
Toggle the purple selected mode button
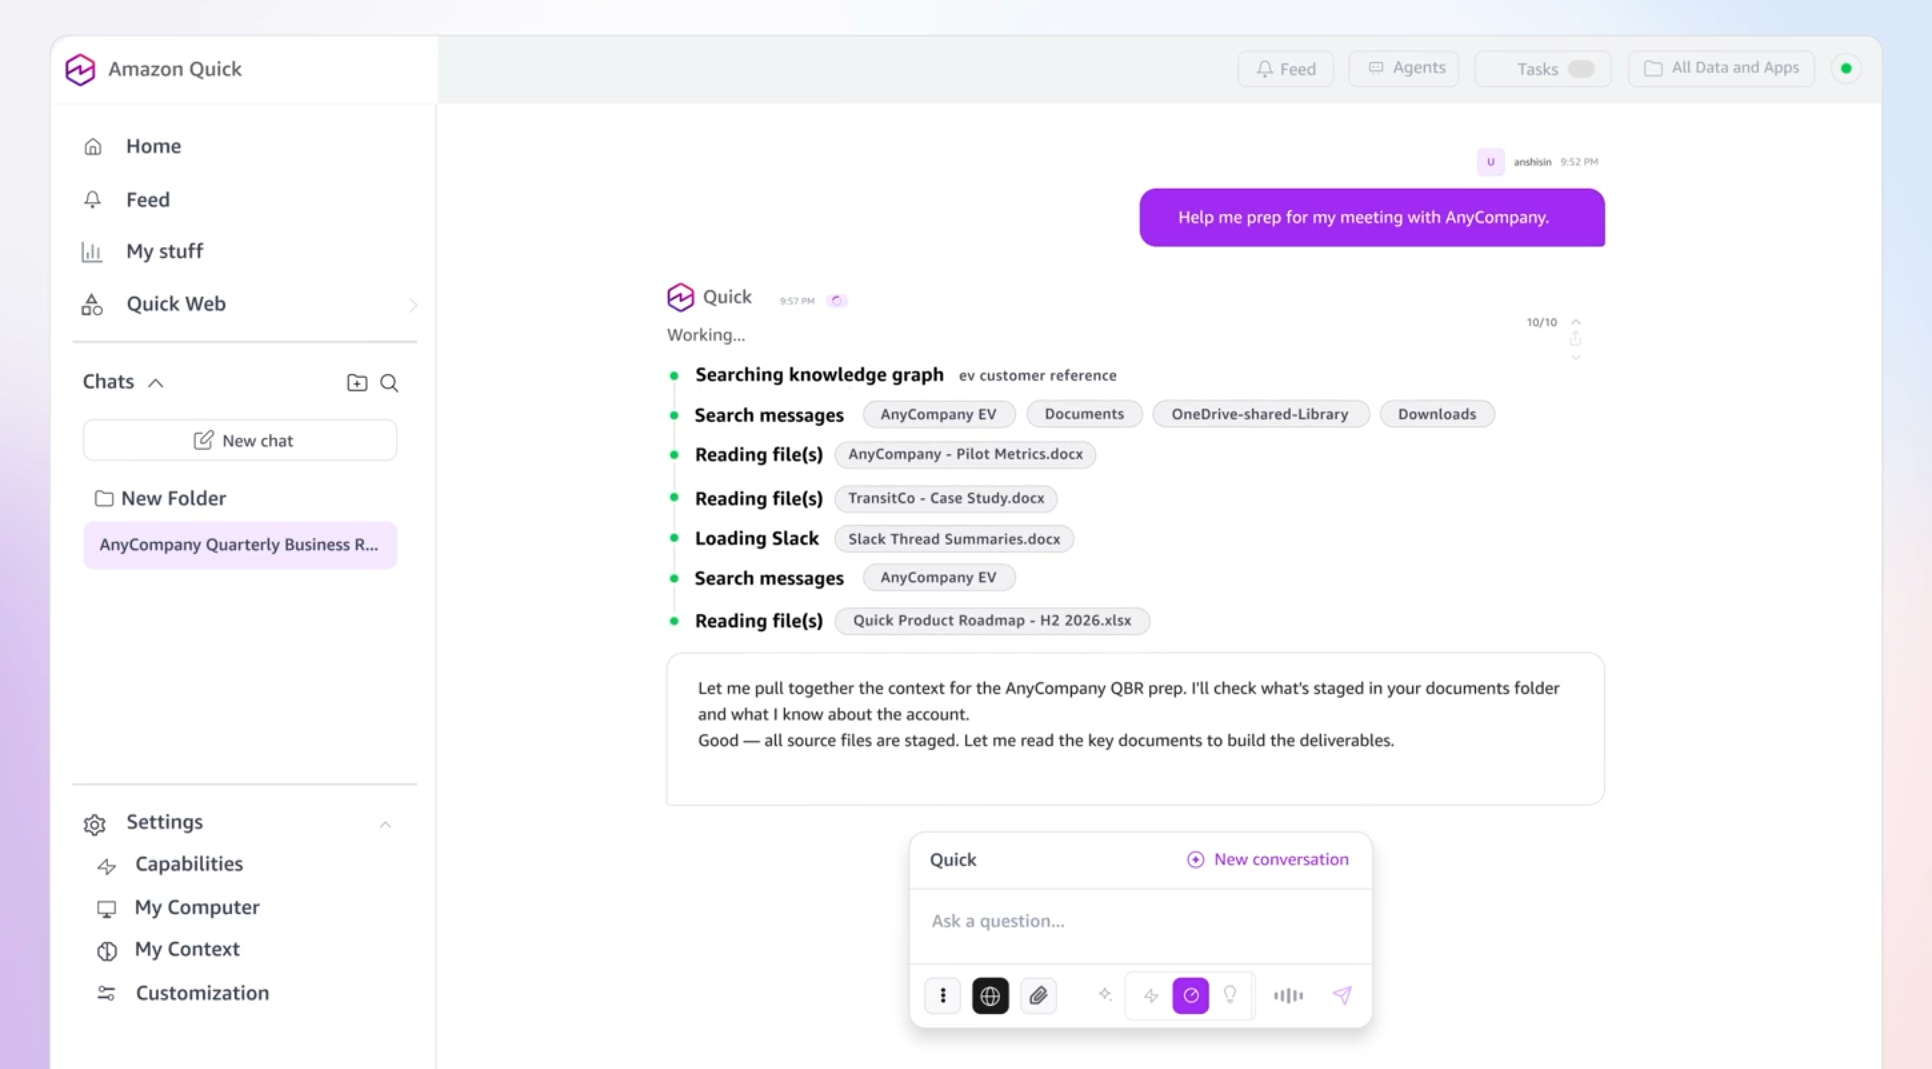(1190, 995)
